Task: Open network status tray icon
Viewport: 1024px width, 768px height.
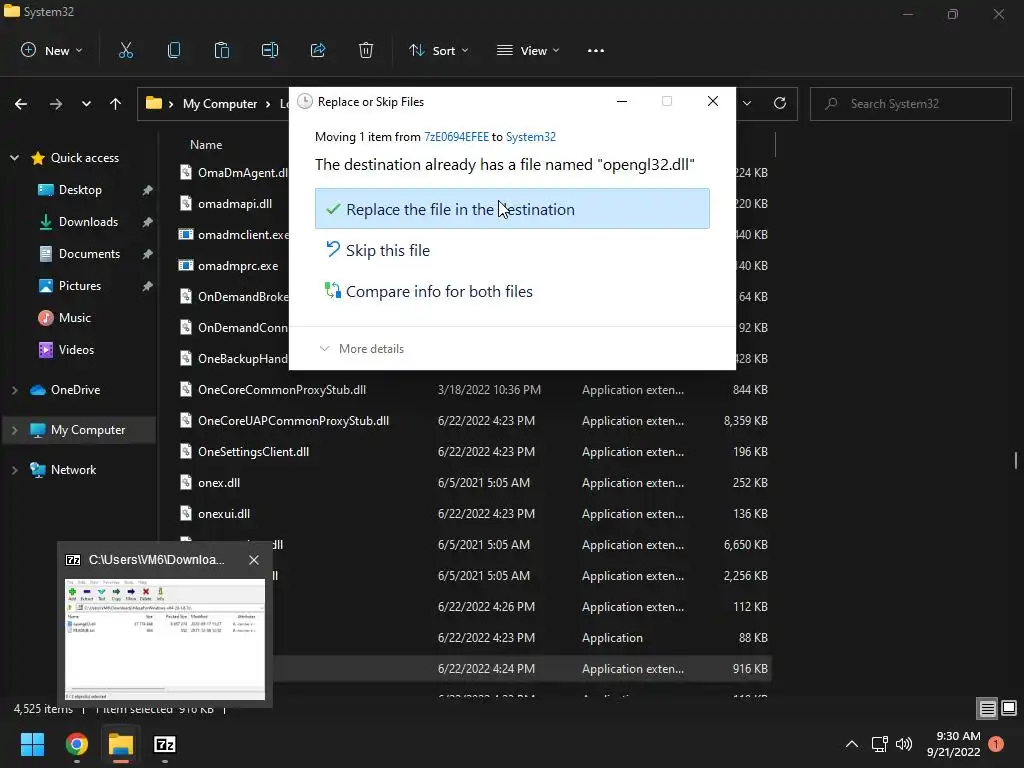Action: [x=880, y=744]
